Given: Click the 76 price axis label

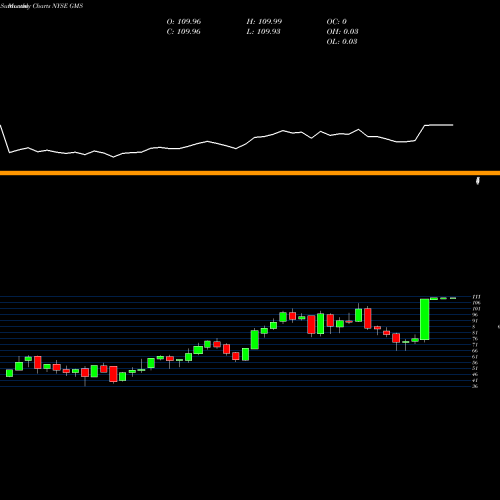Looking at the screenshot, I should (475, 339).
